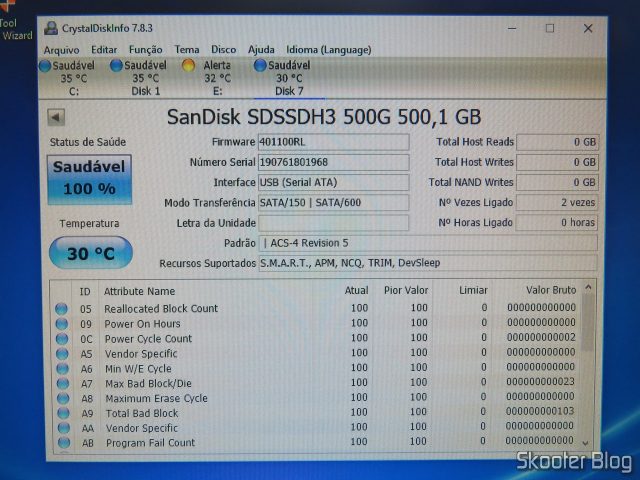Click the attribute list scroll down arrow
640x480 pixels.
[x=586, y=443]
